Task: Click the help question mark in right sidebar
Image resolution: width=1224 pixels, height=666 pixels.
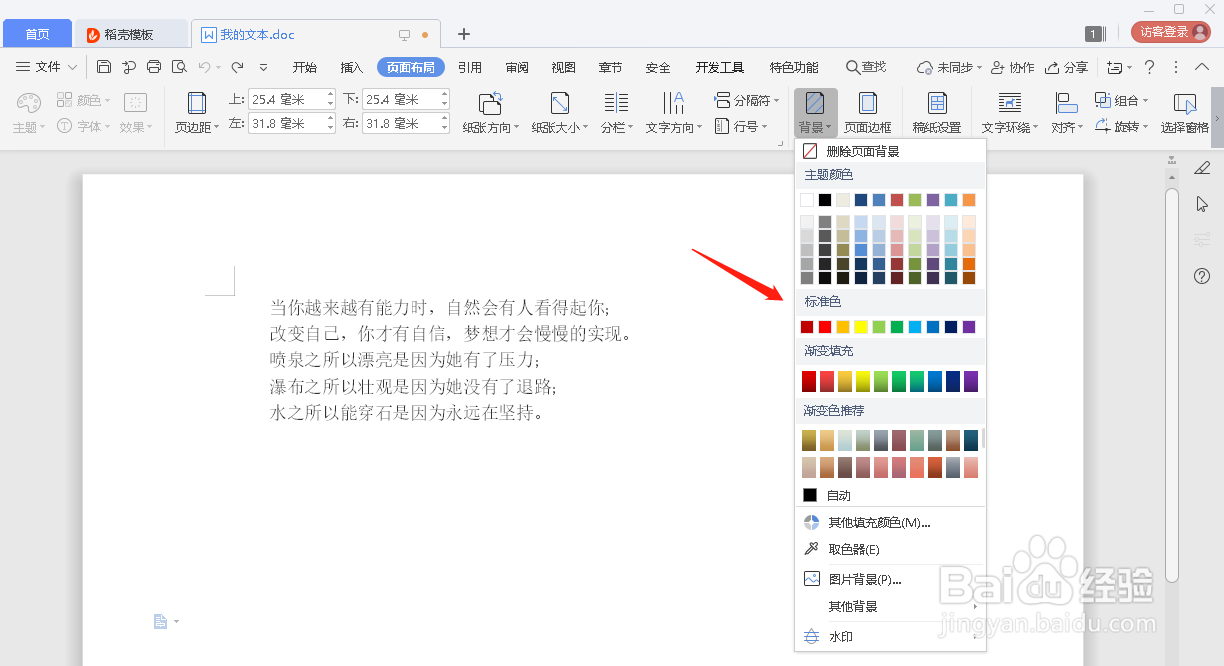Action: [1202, 276]
